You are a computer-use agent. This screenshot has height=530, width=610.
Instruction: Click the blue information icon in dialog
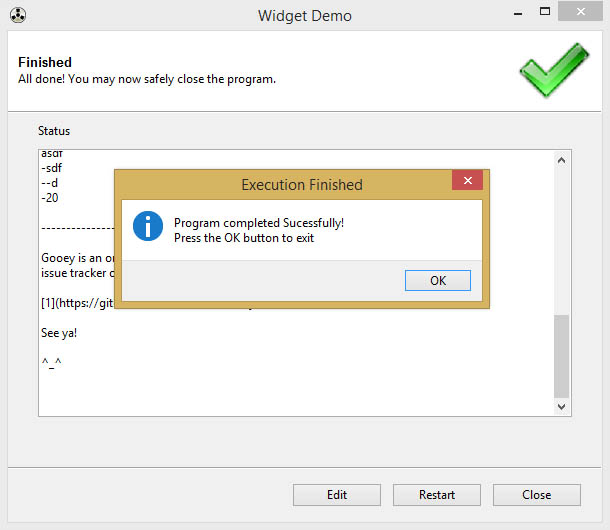click(148, 226)
